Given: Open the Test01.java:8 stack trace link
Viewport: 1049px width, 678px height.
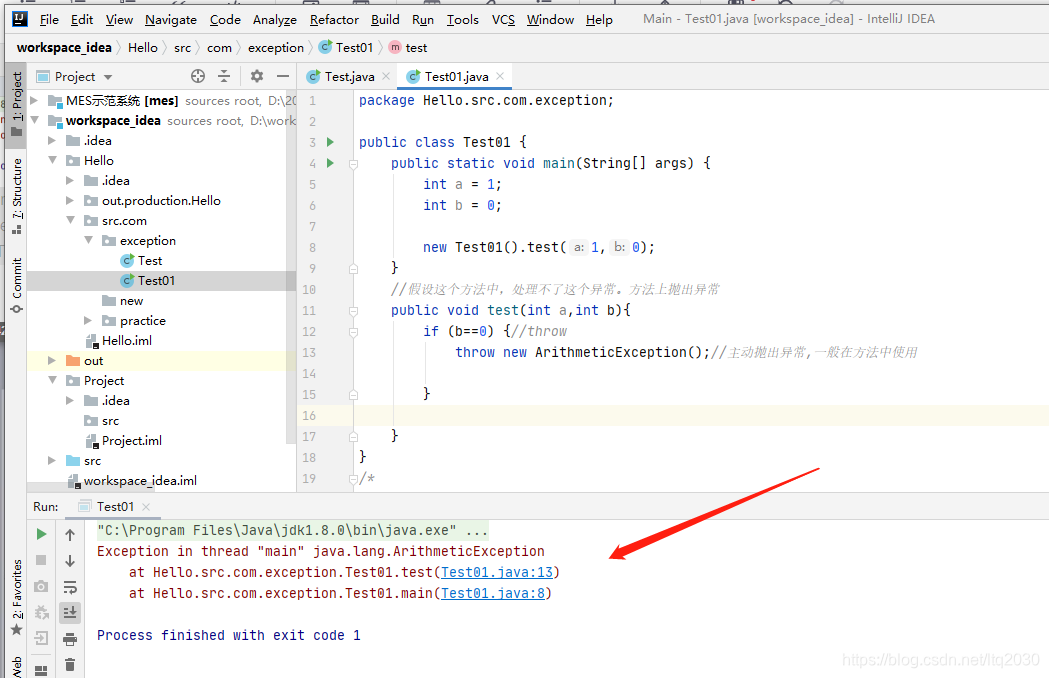Looking at the screenshot, I should pos(493,593).
